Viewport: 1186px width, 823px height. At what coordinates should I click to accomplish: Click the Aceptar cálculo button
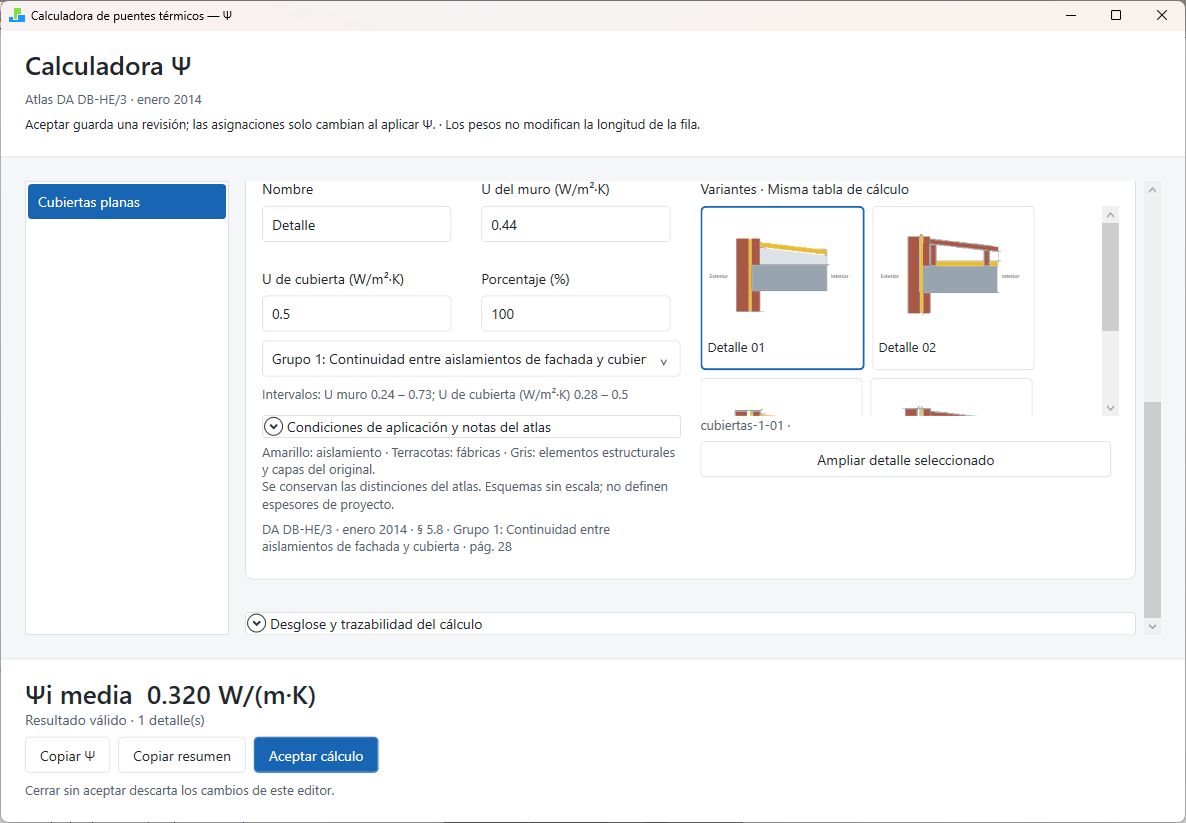pyautogui.click(x=316, y=756)
